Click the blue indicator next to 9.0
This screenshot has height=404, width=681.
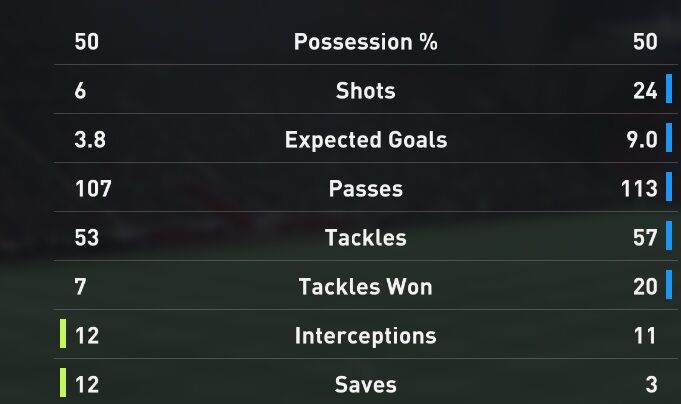coord(668,140)
